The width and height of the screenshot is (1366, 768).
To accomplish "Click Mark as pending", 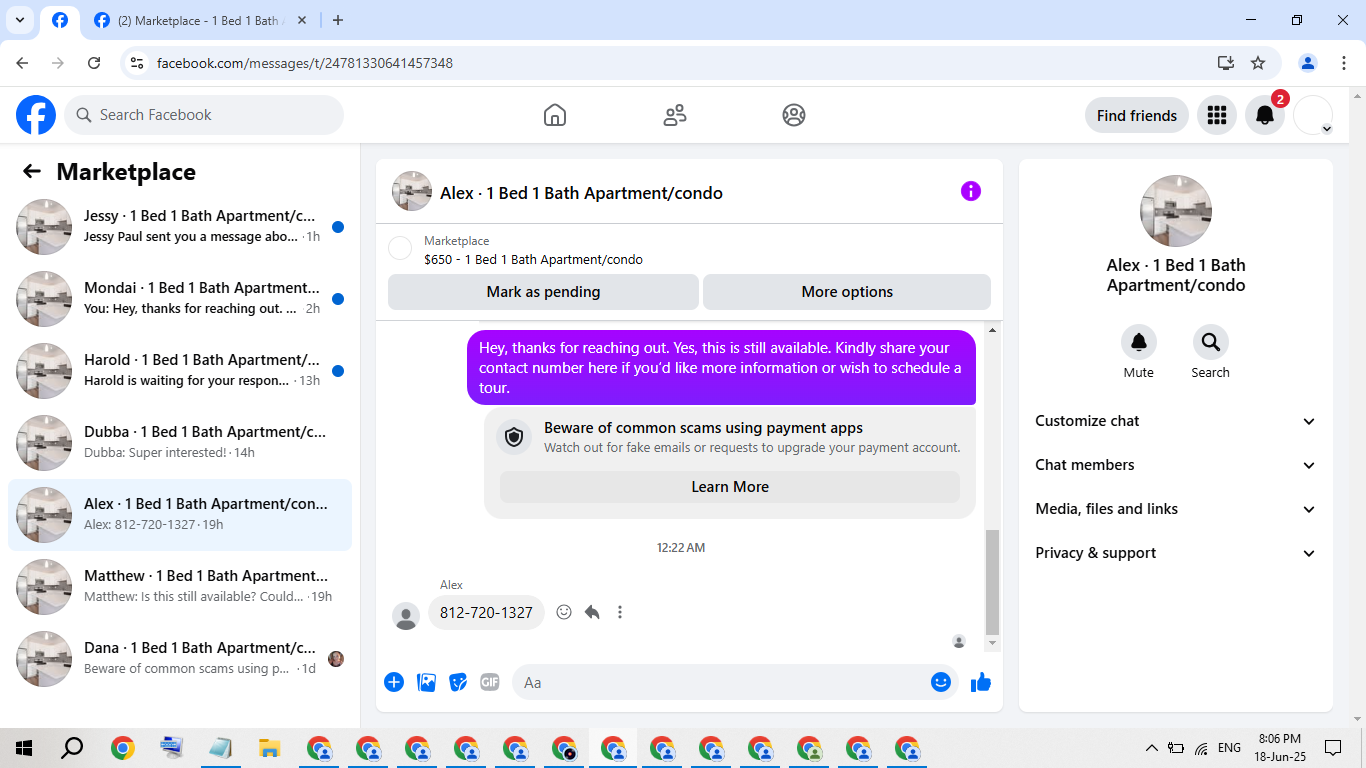I will 543,292.
